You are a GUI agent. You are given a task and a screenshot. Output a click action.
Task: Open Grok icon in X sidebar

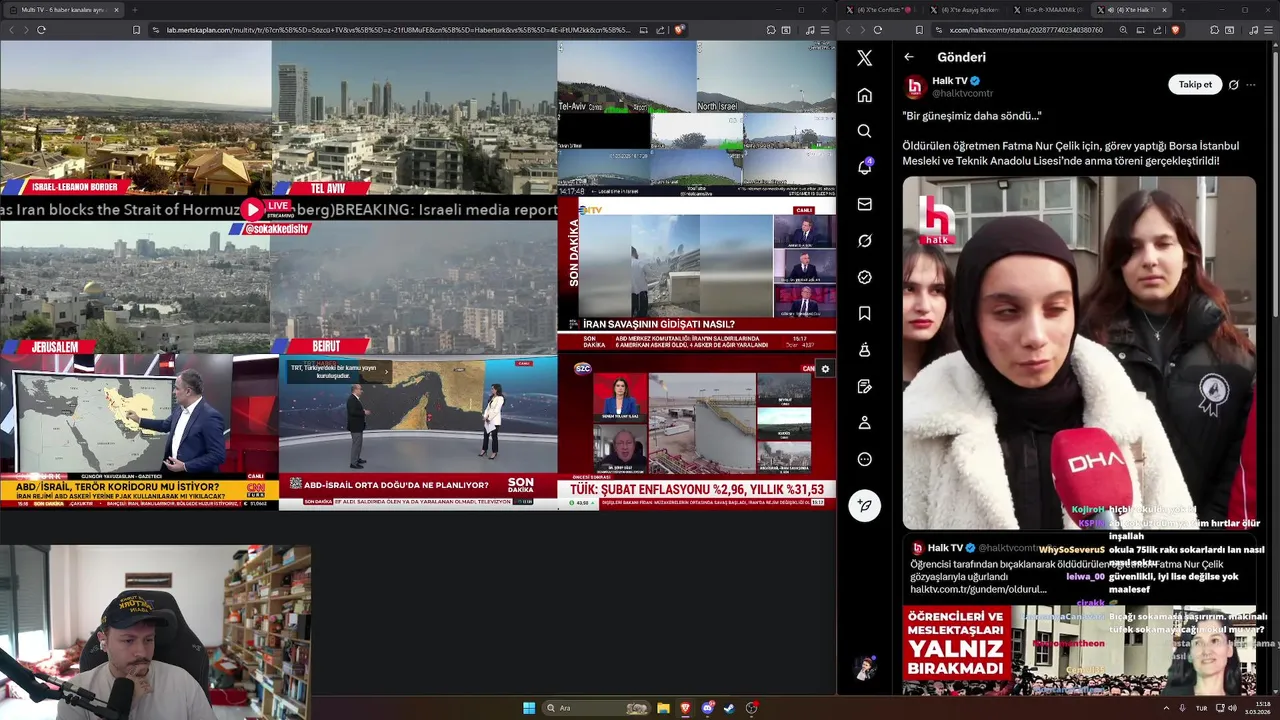864,241
